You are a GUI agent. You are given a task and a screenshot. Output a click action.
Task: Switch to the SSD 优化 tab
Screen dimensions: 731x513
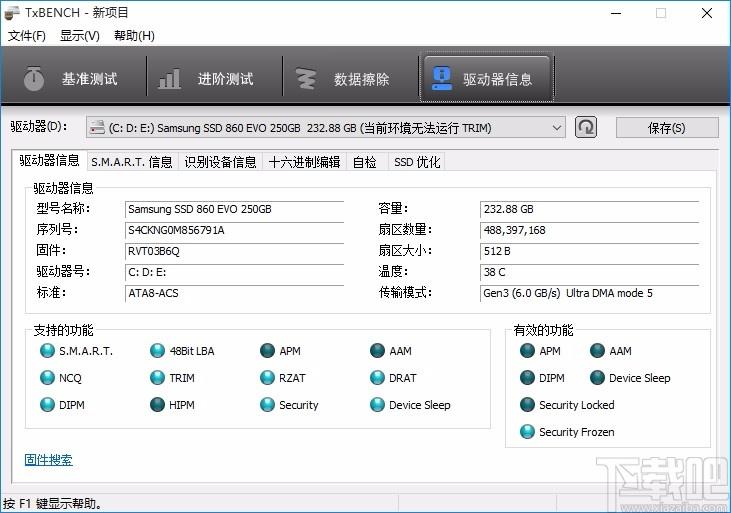[x=417, y=162]
